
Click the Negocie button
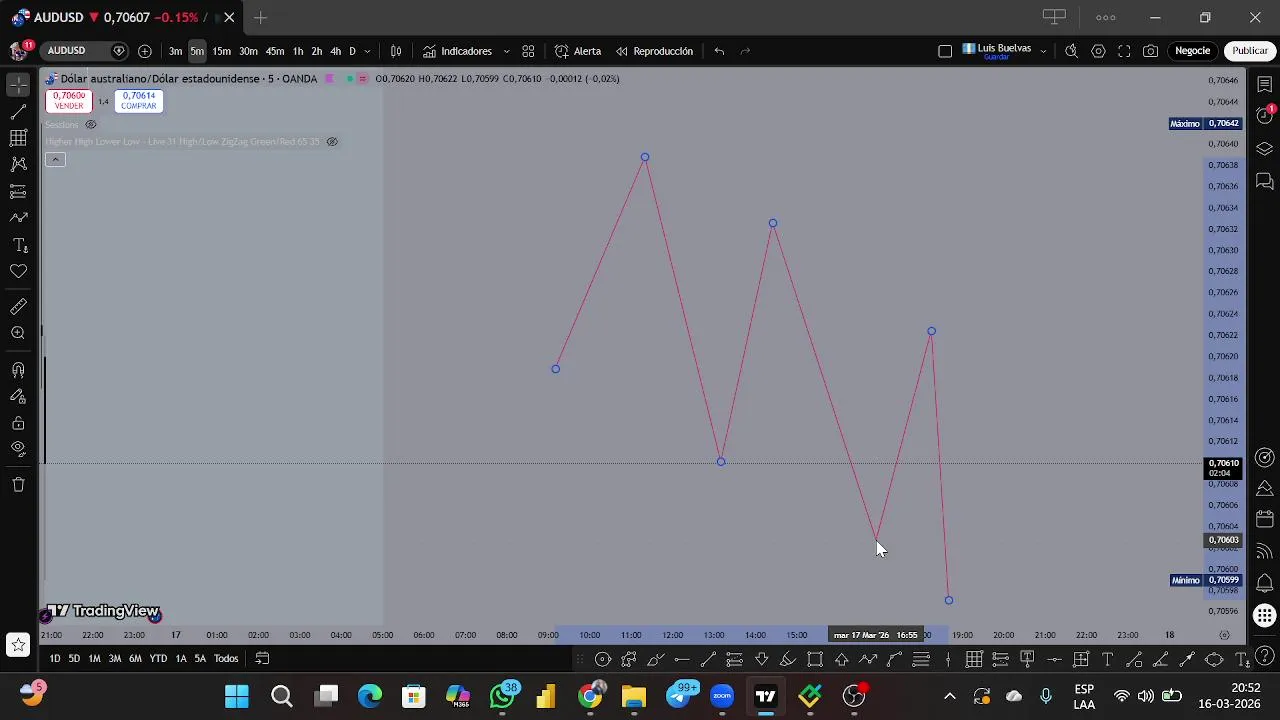click(1192, 51)
